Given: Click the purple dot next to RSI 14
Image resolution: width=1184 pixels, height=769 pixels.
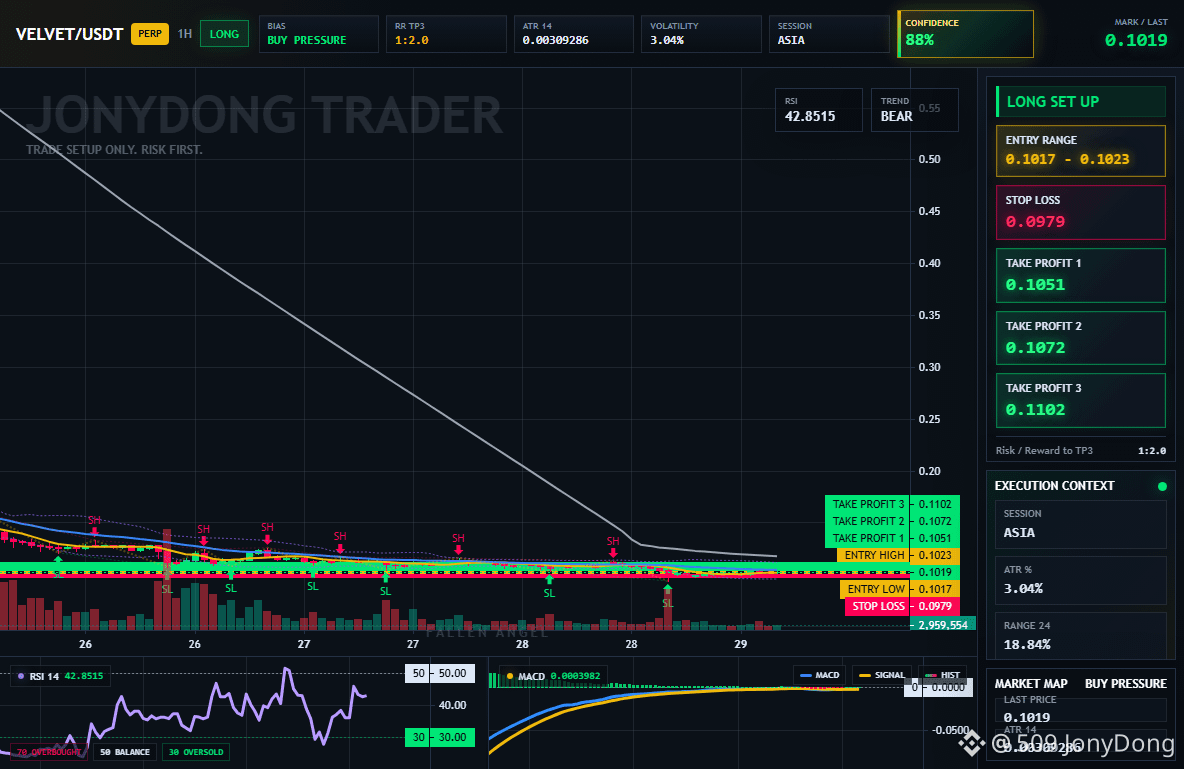Looking at the screenshot, I should (x=20, y=676).
